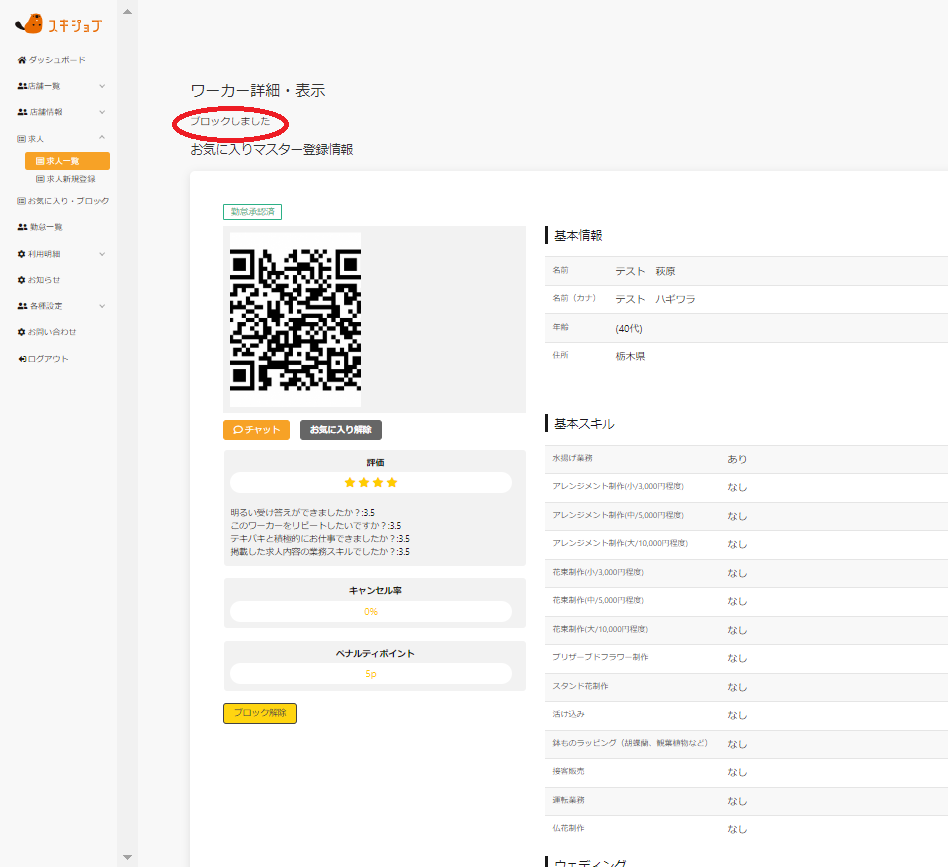Expand the 利用明細 chevron
The height and width of the screenshot is (867, 948).
102,254
